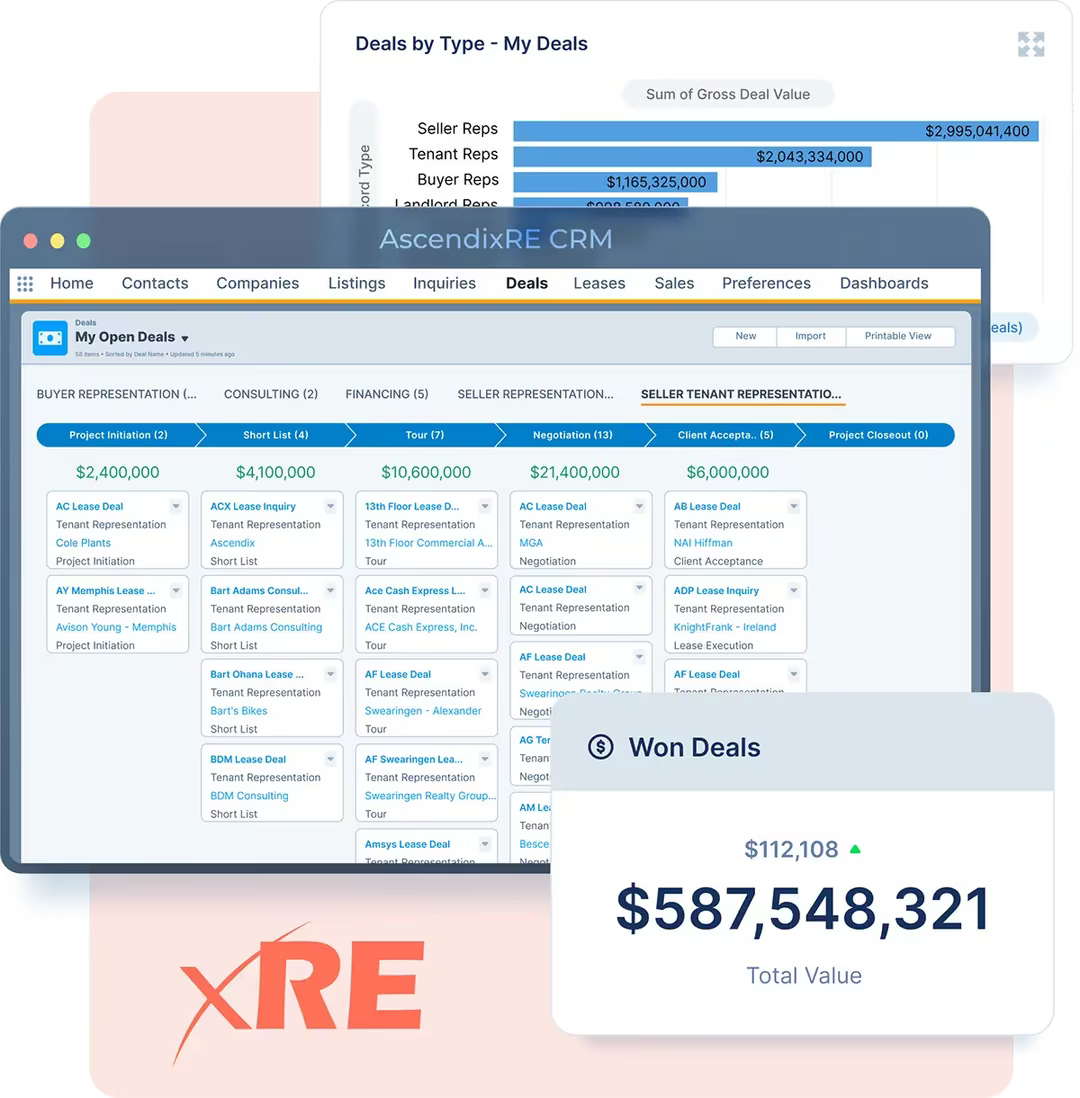Switch to Buyer Representation tab

116,394
